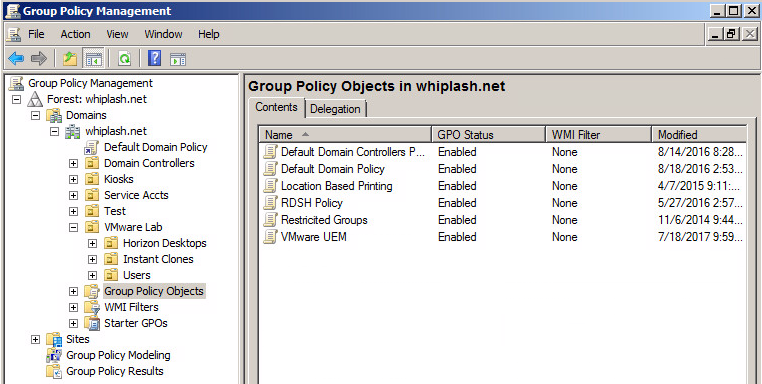Expand the Instant Clones OU

[x=92, y=260]
